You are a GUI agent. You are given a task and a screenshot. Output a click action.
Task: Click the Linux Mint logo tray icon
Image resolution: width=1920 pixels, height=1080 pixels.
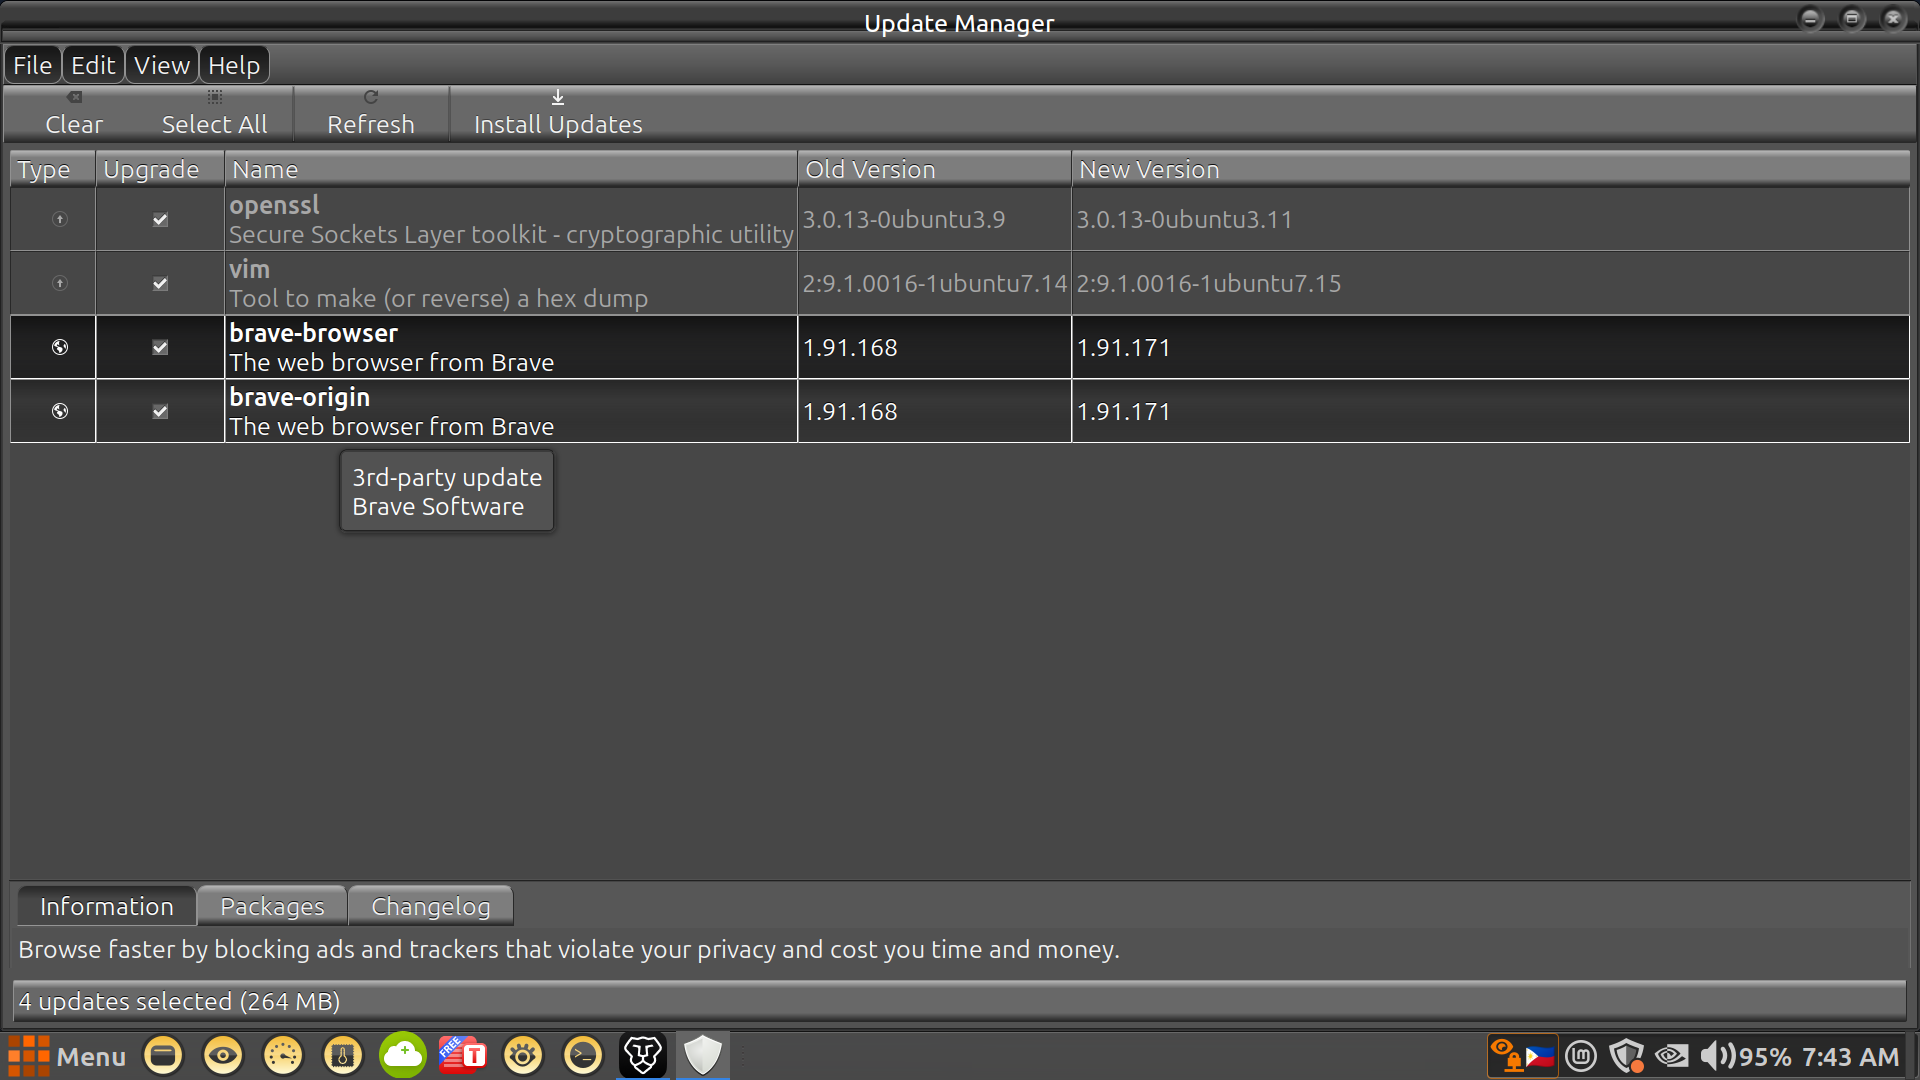[1581, 1056]
